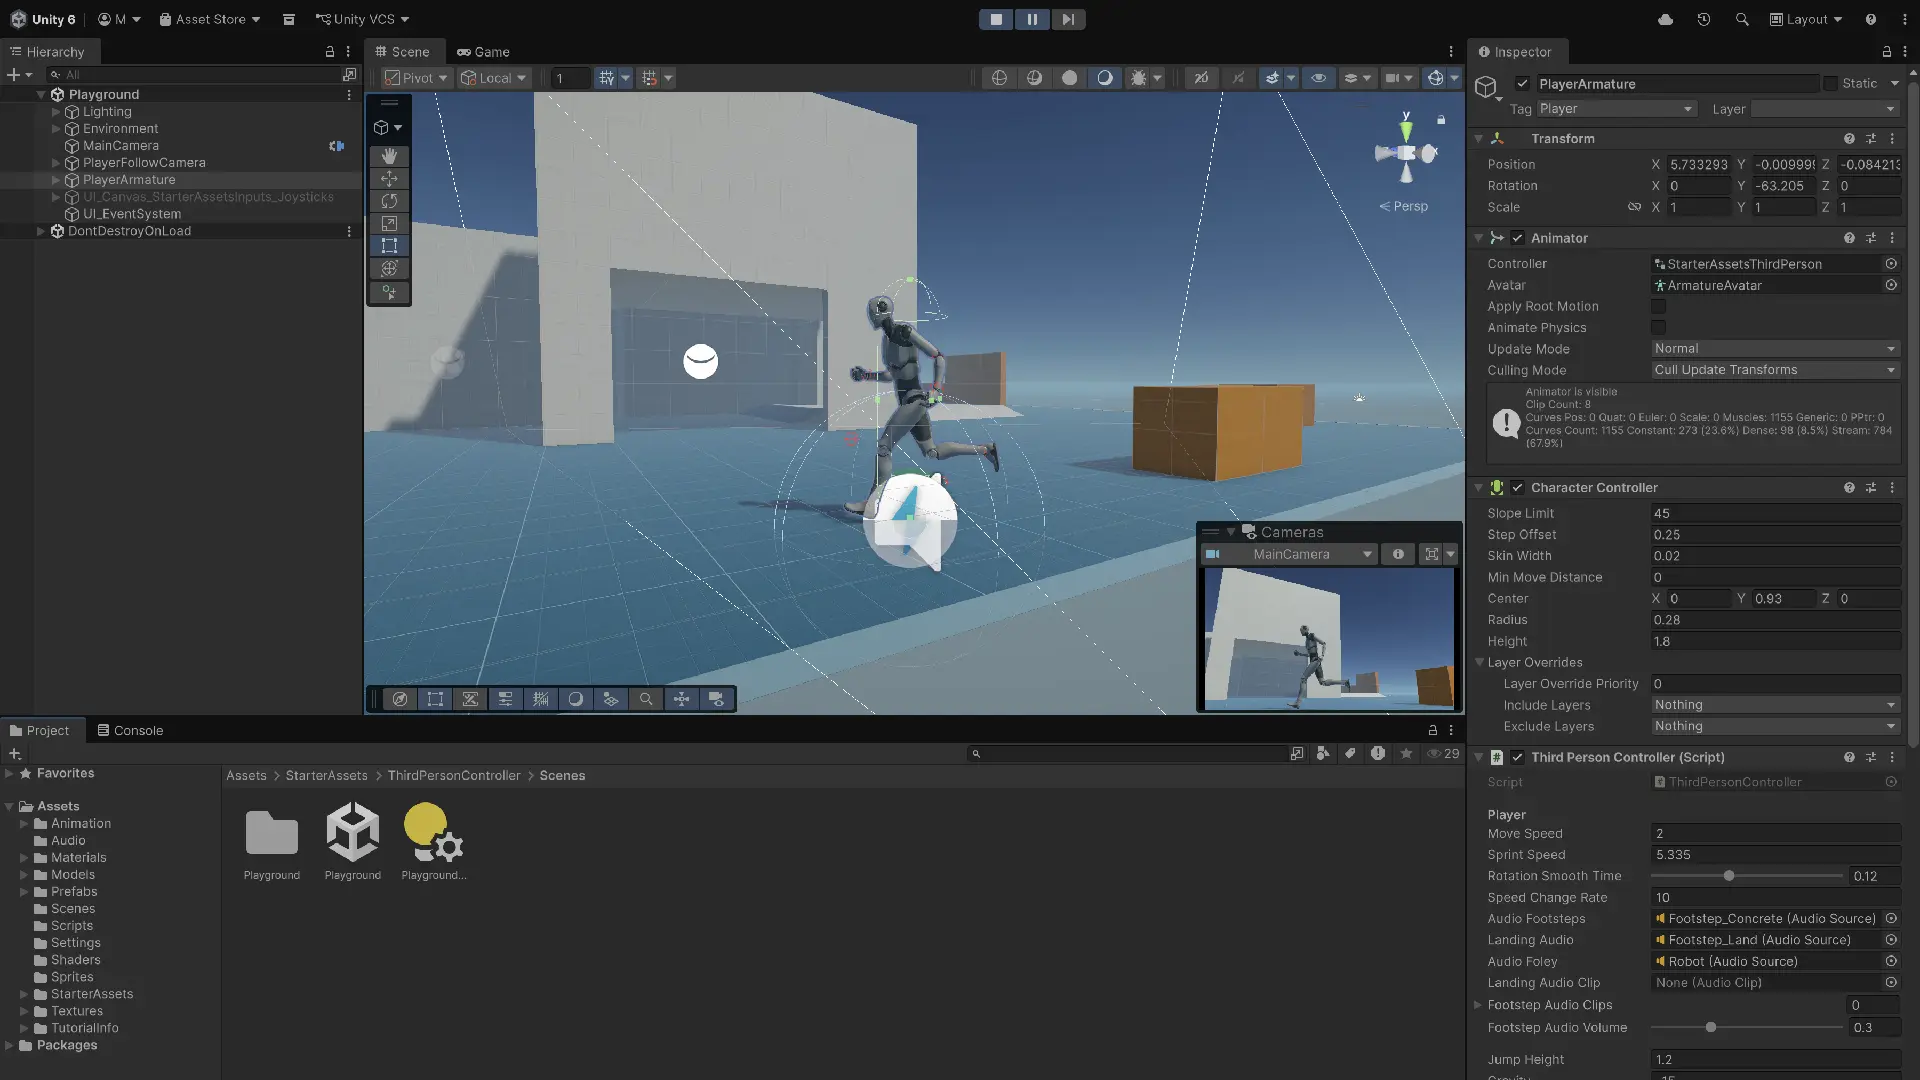Click the Play mode stop button
The image size is (1920, 1080).
996,19
